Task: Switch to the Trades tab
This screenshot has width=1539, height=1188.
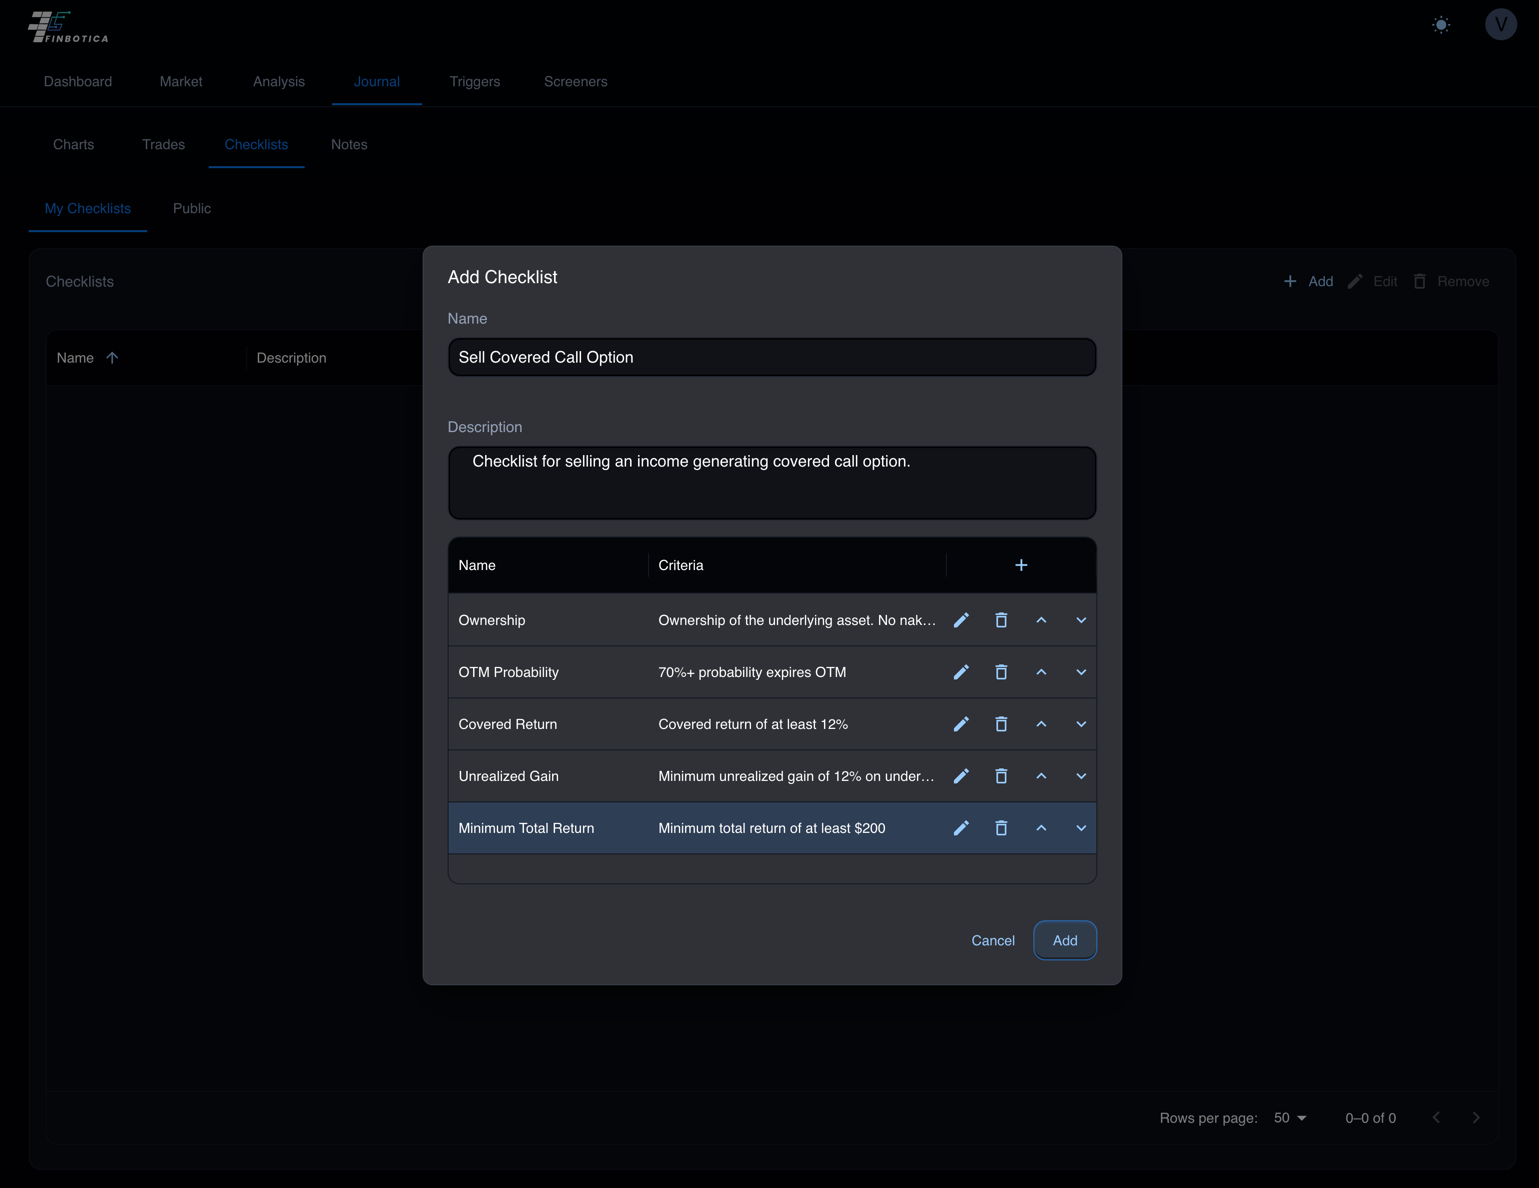Action: click(x=163, y=145)
